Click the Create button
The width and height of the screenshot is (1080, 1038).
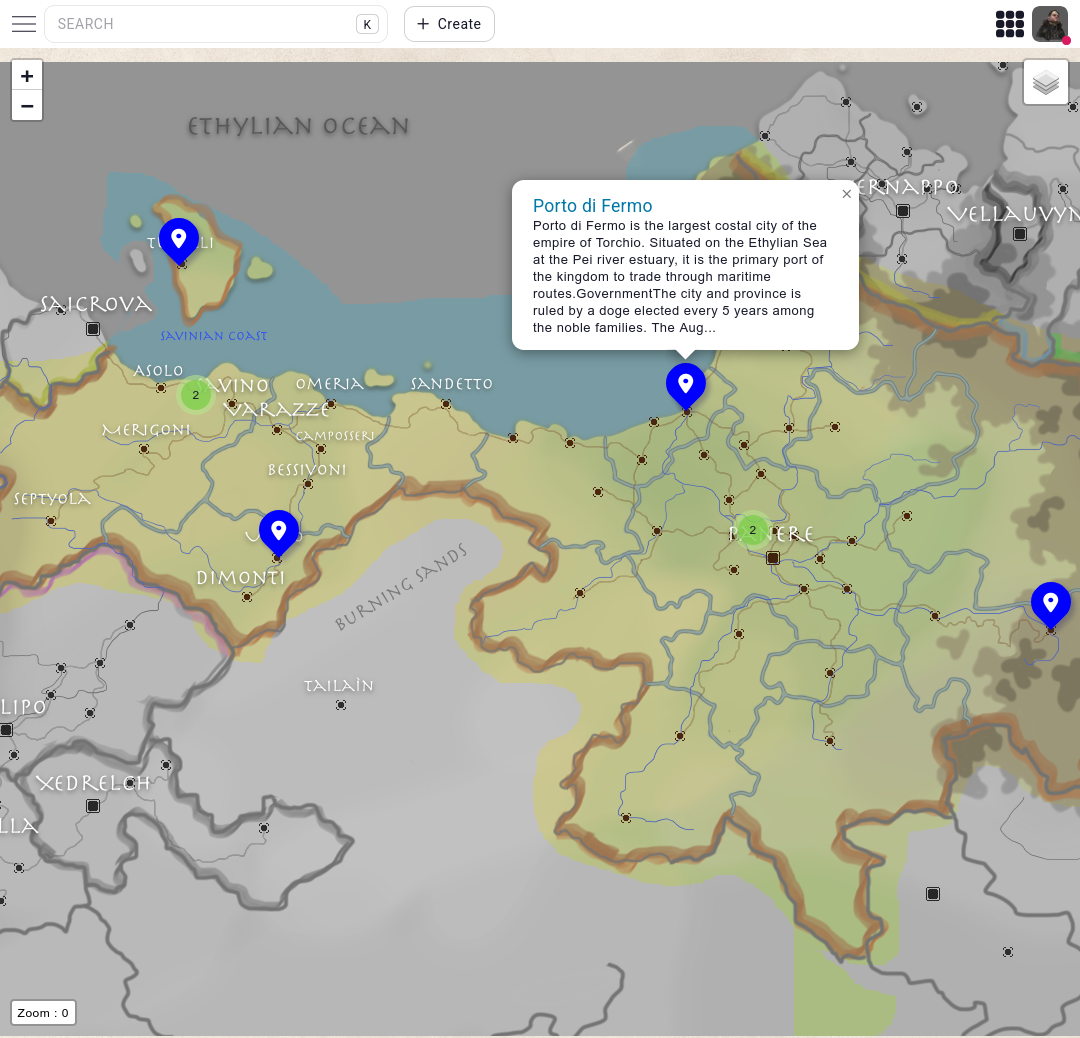(x=448, y=23)
